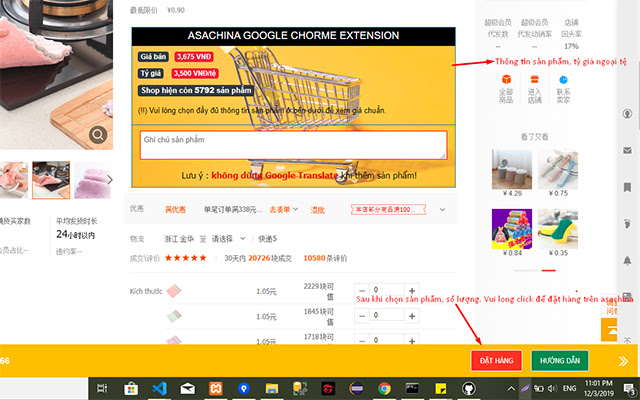Click the red coupon tag 本店部分商品满100
Screen dimensions: 640x400
click(x=388, y=209)
